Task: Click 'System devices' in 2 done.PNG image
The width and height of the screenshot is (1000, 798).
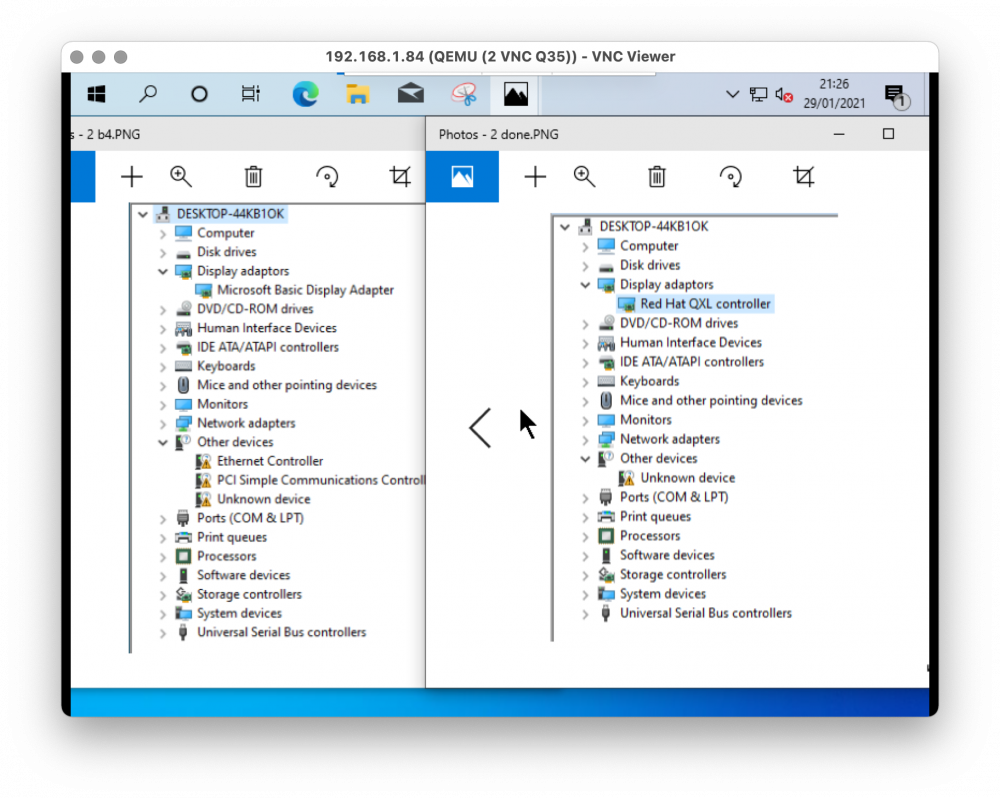Action: click(x=663, y=594)
